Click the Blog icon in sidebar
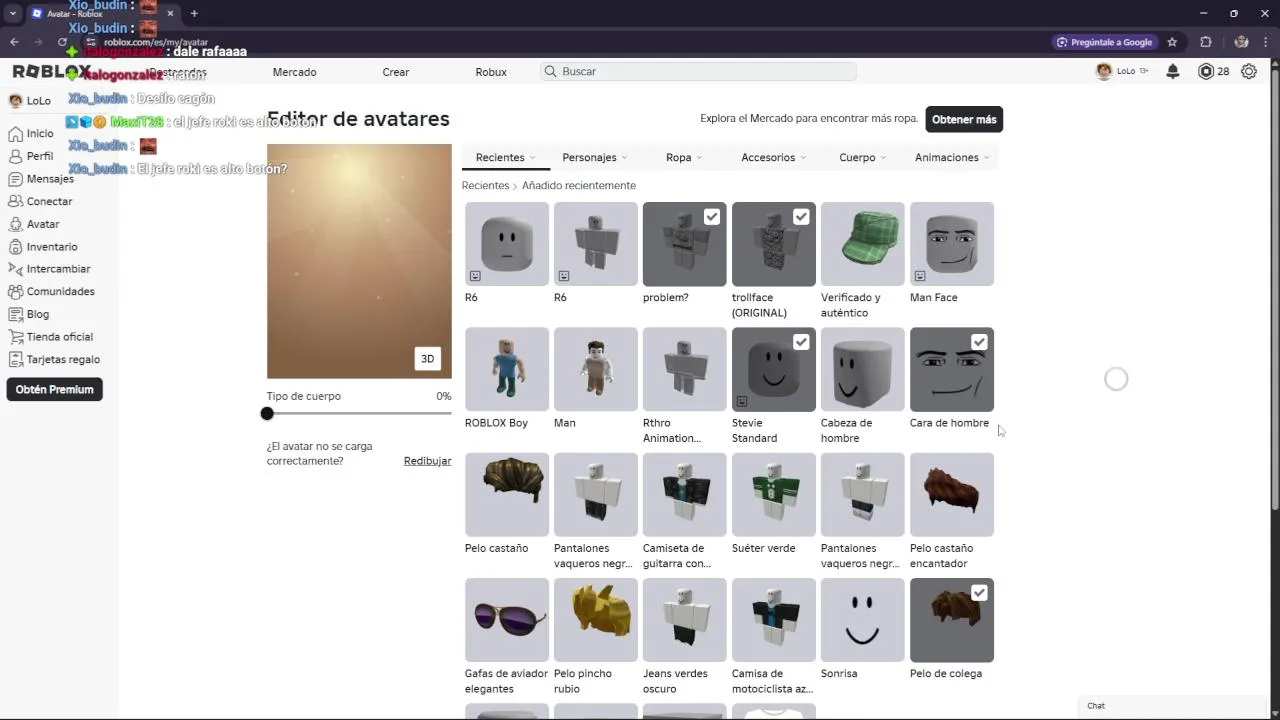Screen dimensions: 1280x720 pos(16,314)
